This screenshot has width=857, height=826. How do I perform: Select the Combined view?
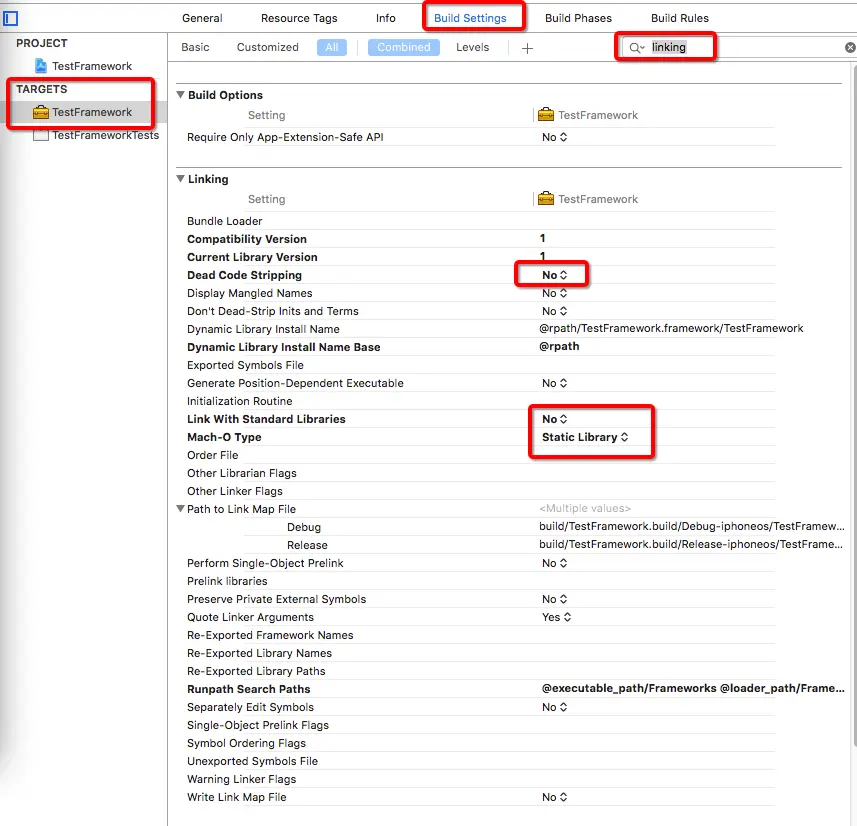pos(403,48)
